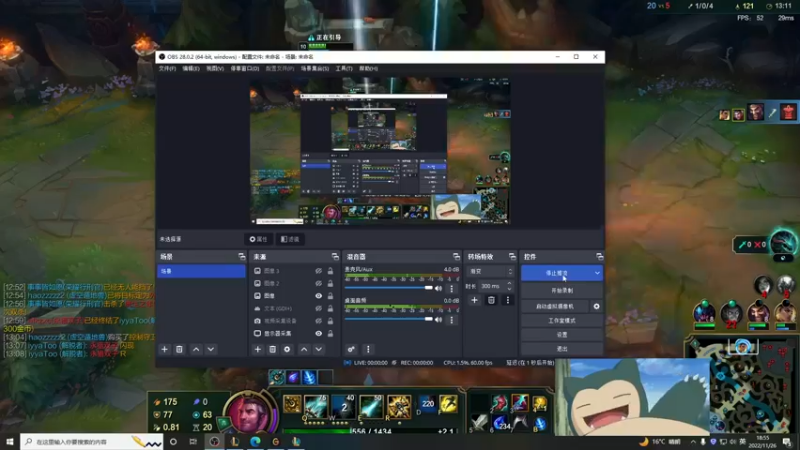The height and width of the screenshot is (450, 800).
Task: Toggle lock on 显示器采集 source
Action: 330,333
